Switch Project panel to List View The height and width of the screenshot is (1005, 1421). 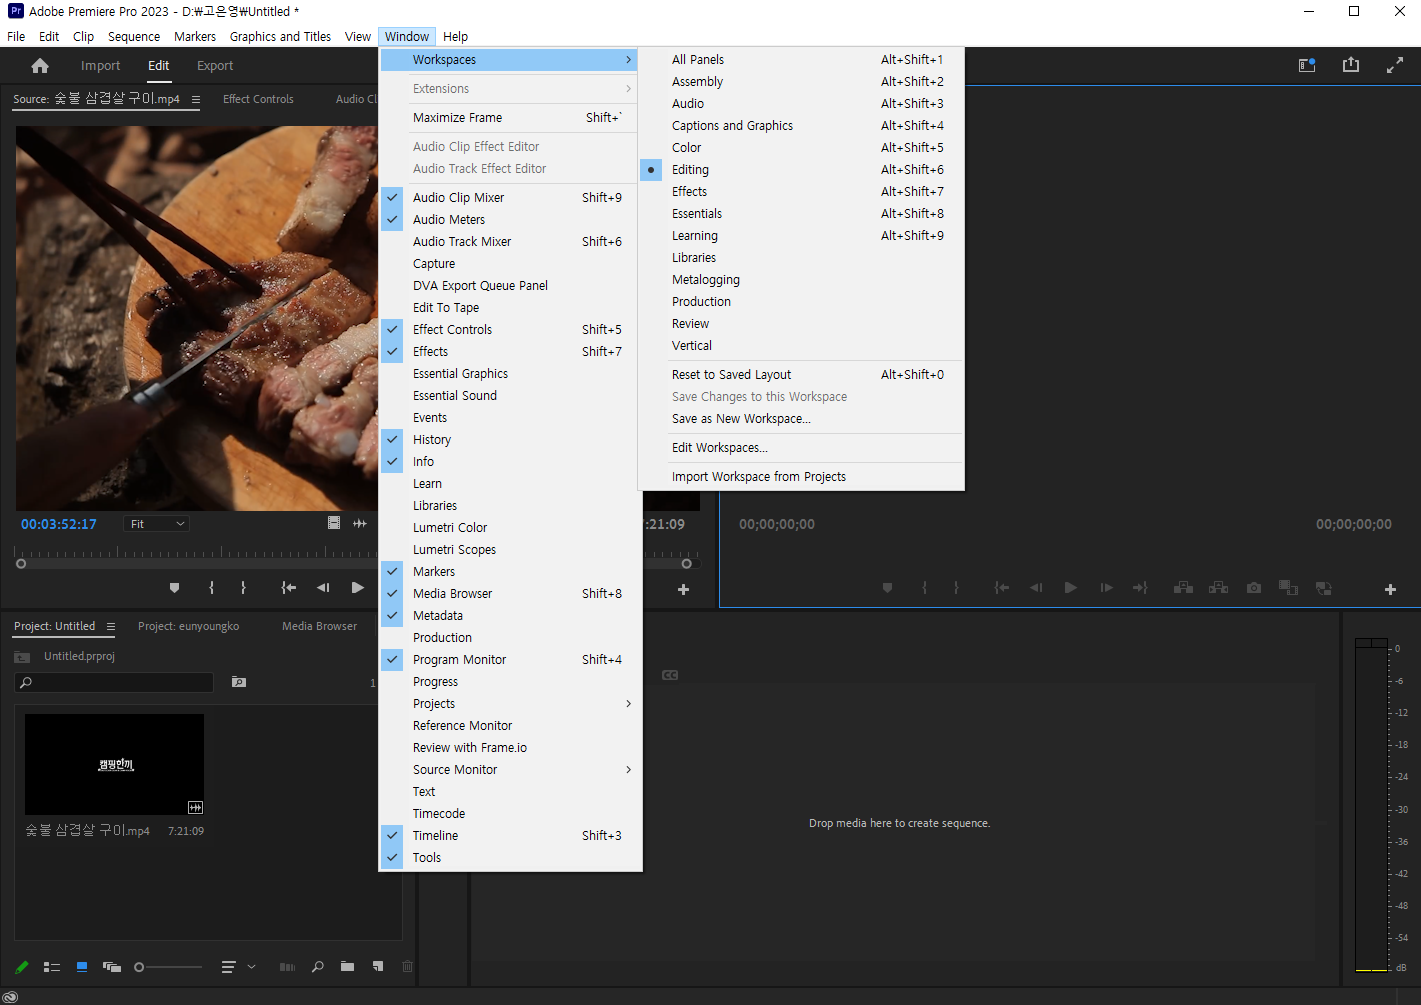click(x=52, y=967)
